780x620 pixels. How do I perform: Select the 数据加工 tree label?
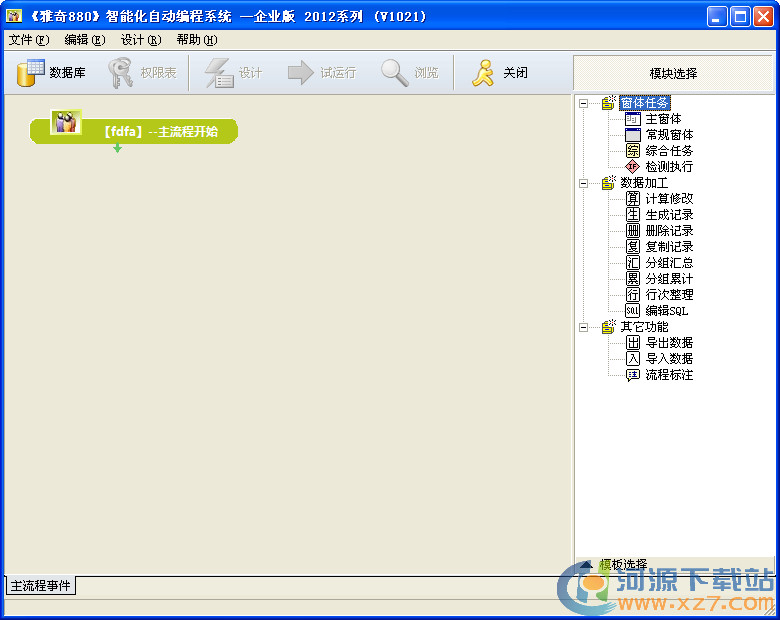pos(644,183)
